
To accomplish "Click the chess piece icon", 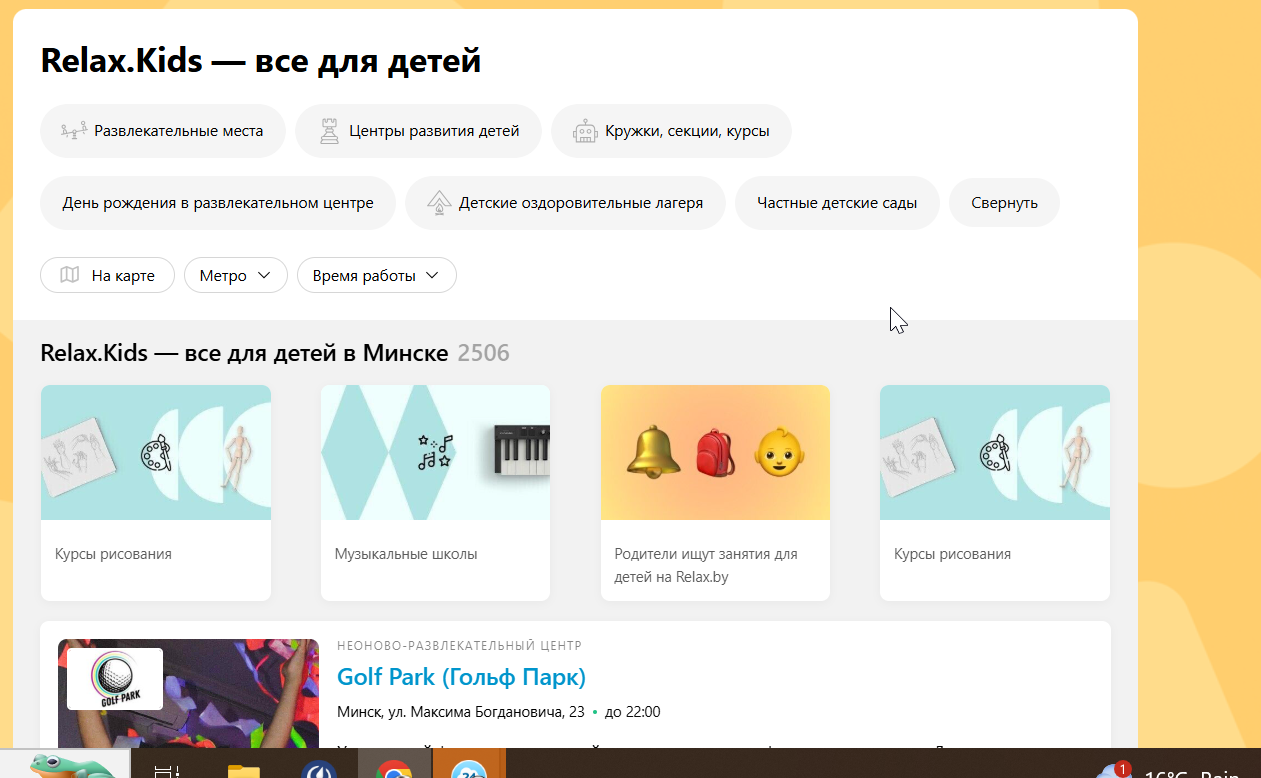I will (x=329, y=131).
